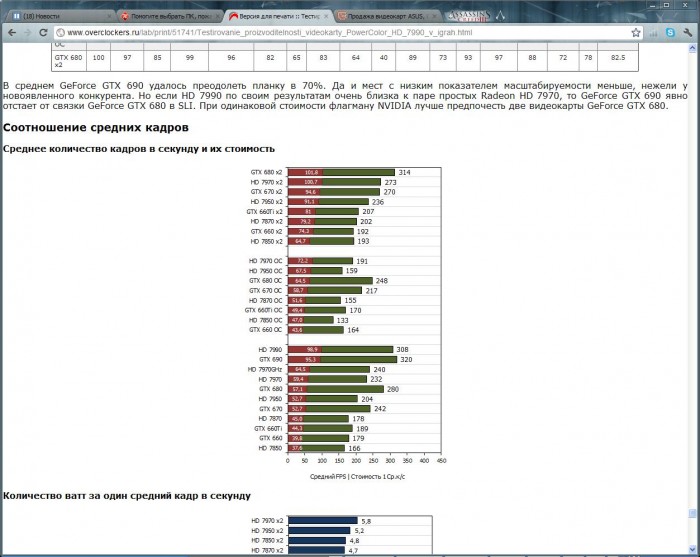Go back with the browser back arrow
The height and width of the screenshot is (557, 700).
click(12, 33)
